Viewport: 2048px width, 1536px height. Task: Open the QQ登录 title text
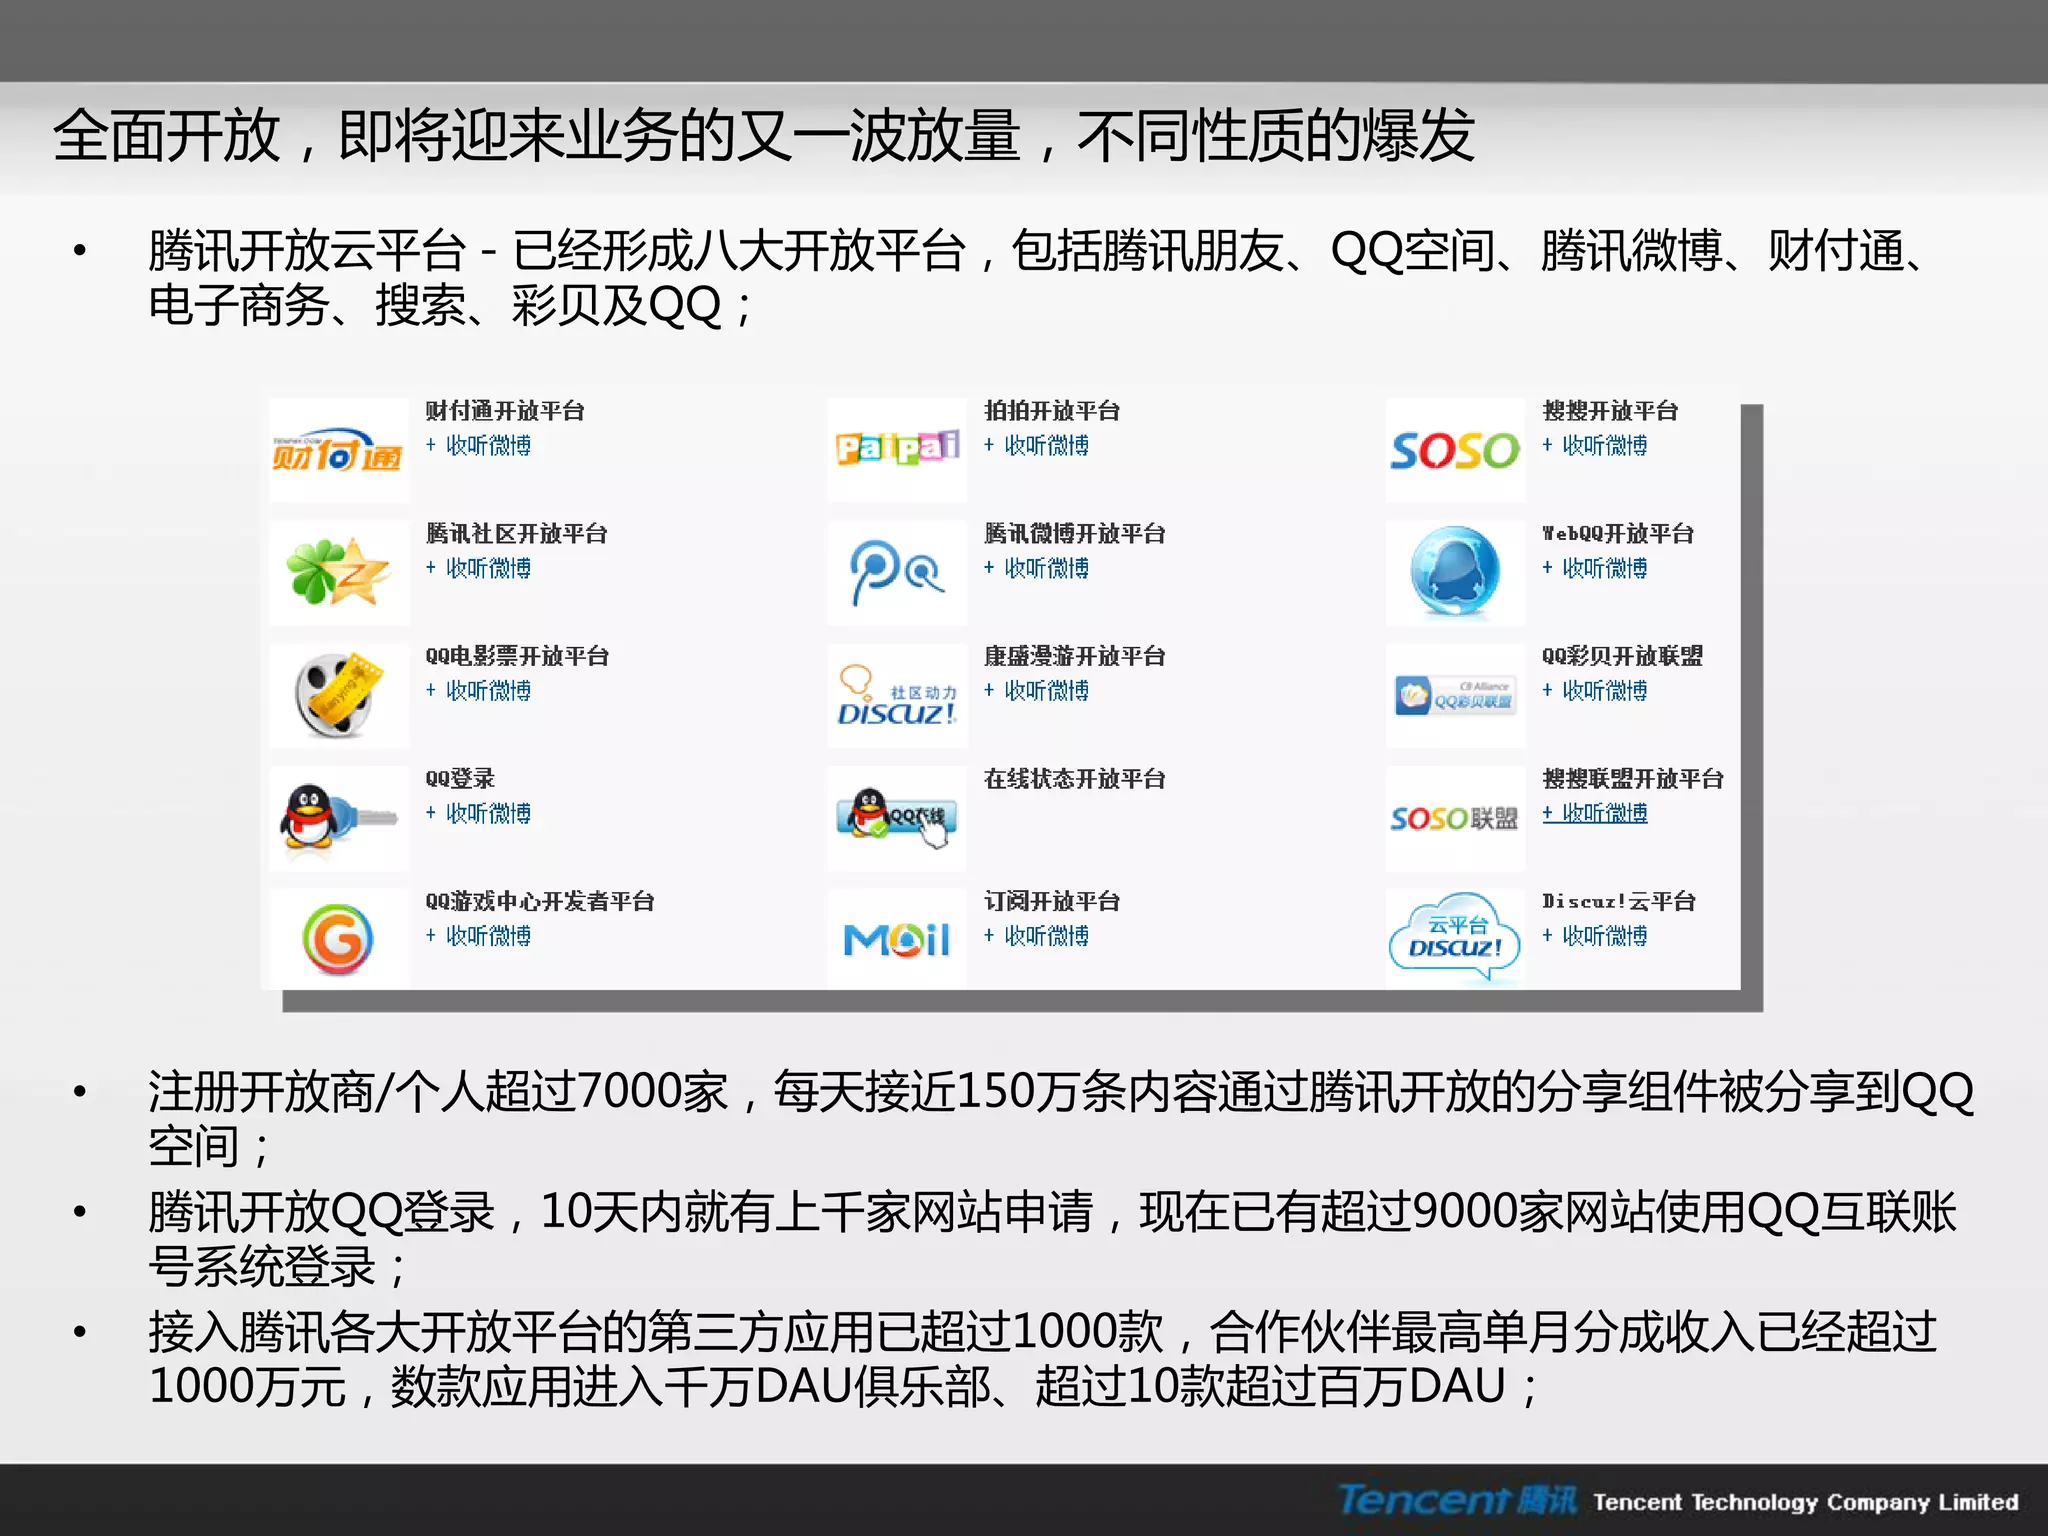[x=460, y=779]
